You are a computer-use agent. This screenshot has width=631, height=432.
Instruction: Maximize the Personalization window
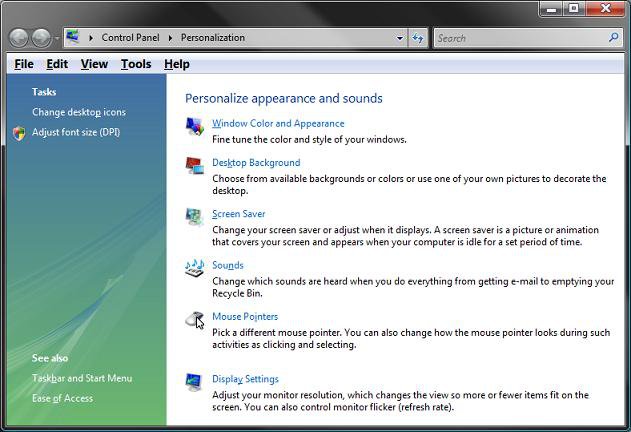tap(574, 9)
